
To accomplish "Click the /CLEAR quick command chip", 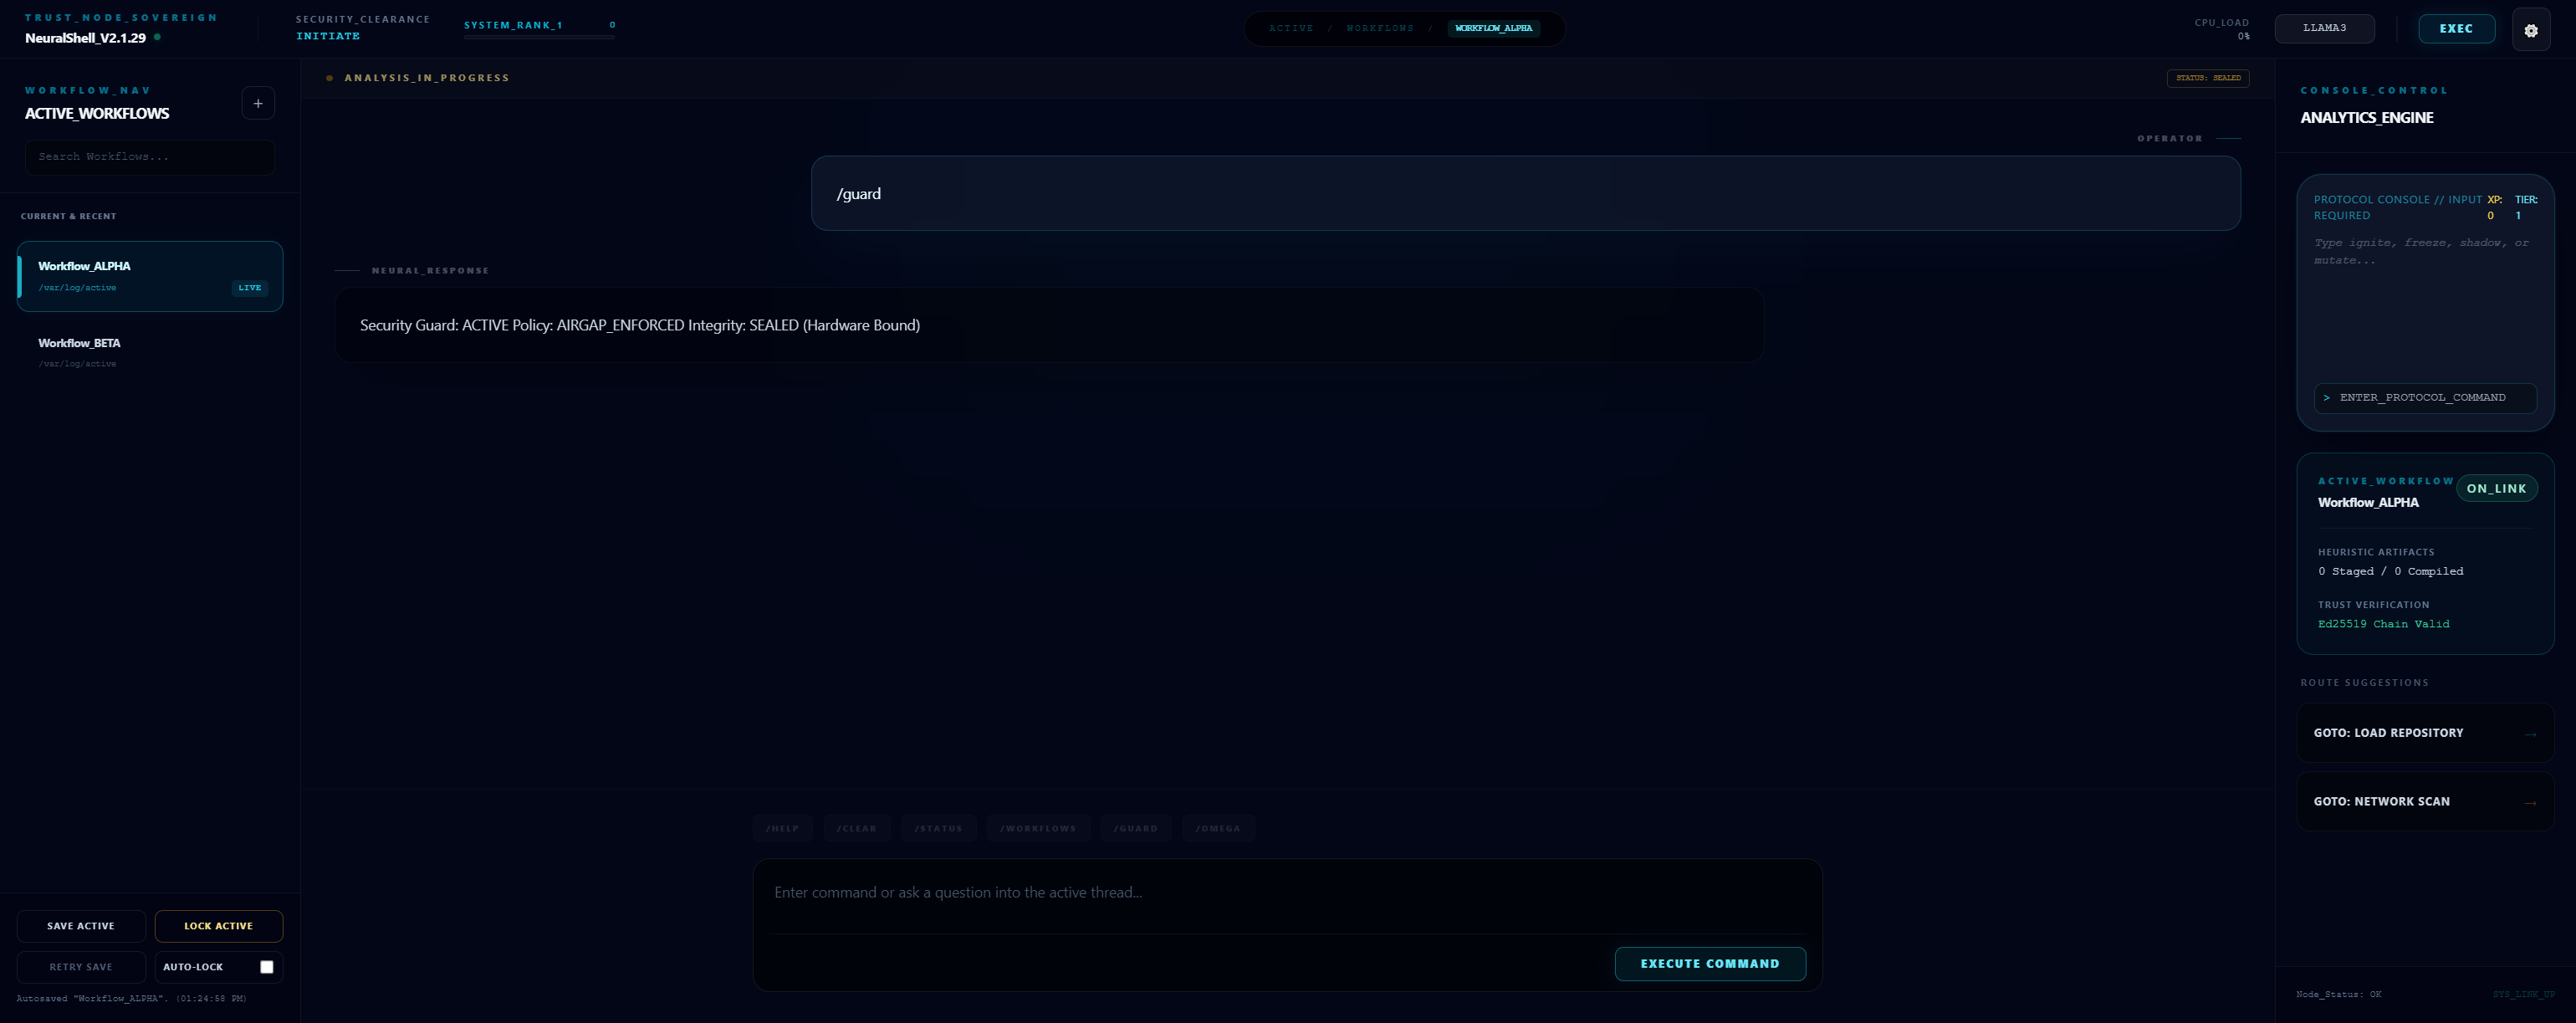I will [x=857, y=828].
